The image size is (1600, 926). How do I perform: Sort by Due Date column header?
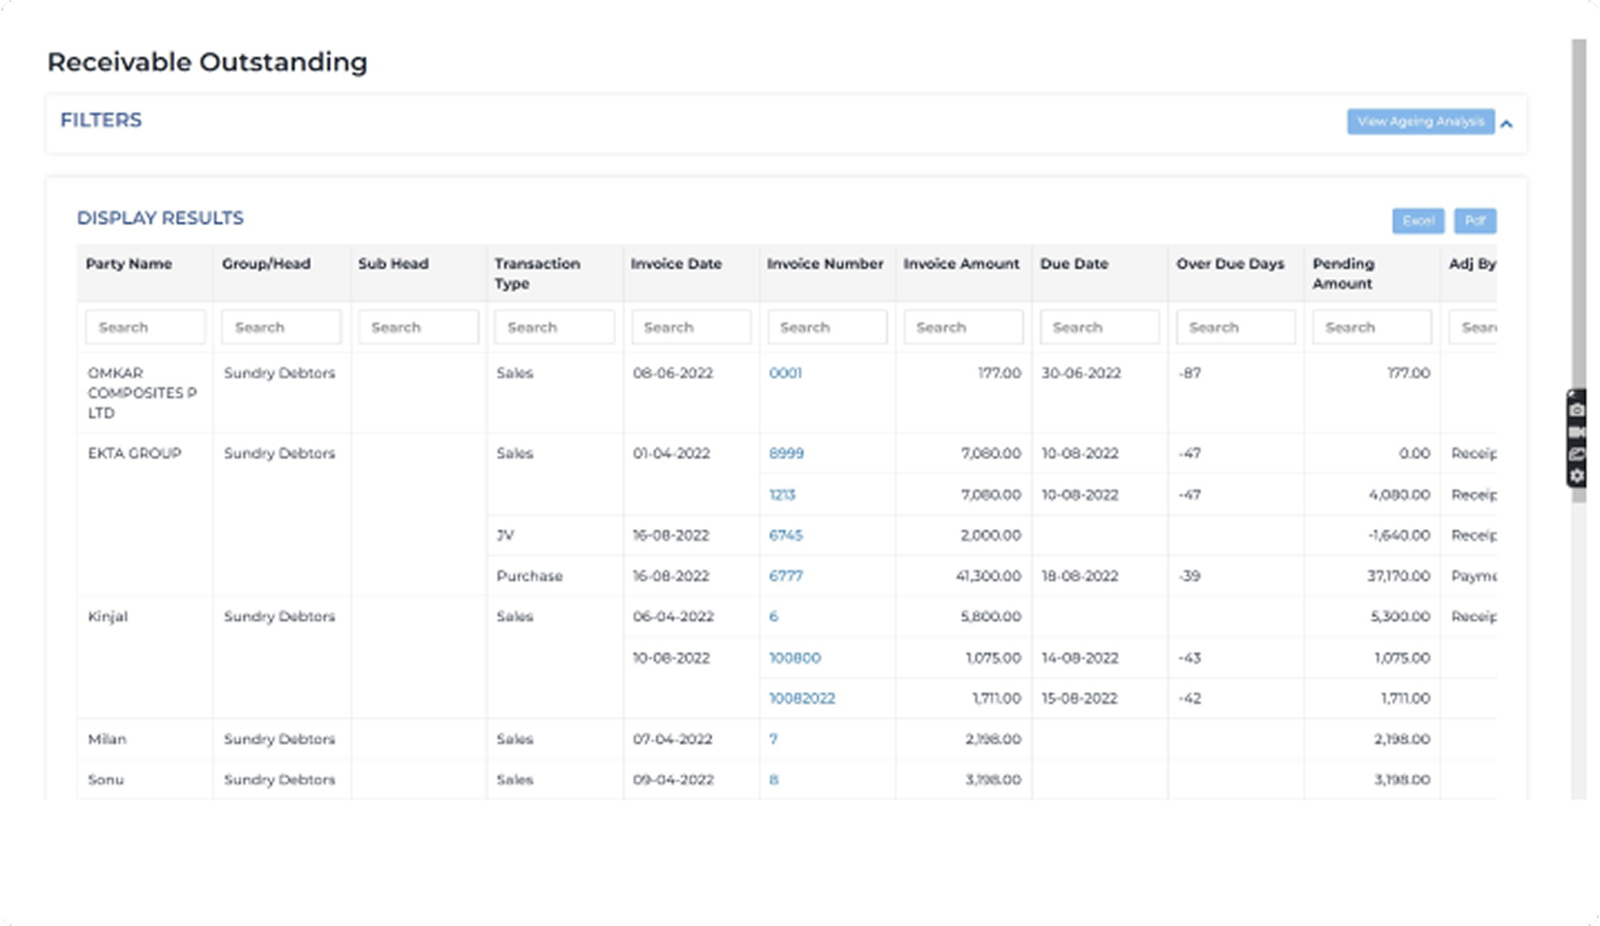coord(1074,264)
